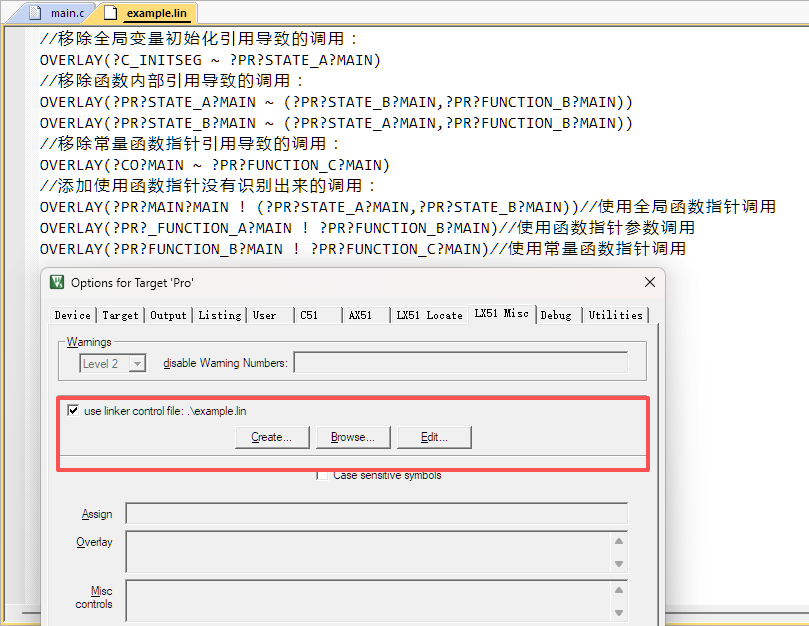Click the Overlay field's down scroll arrow

point(619,565)
